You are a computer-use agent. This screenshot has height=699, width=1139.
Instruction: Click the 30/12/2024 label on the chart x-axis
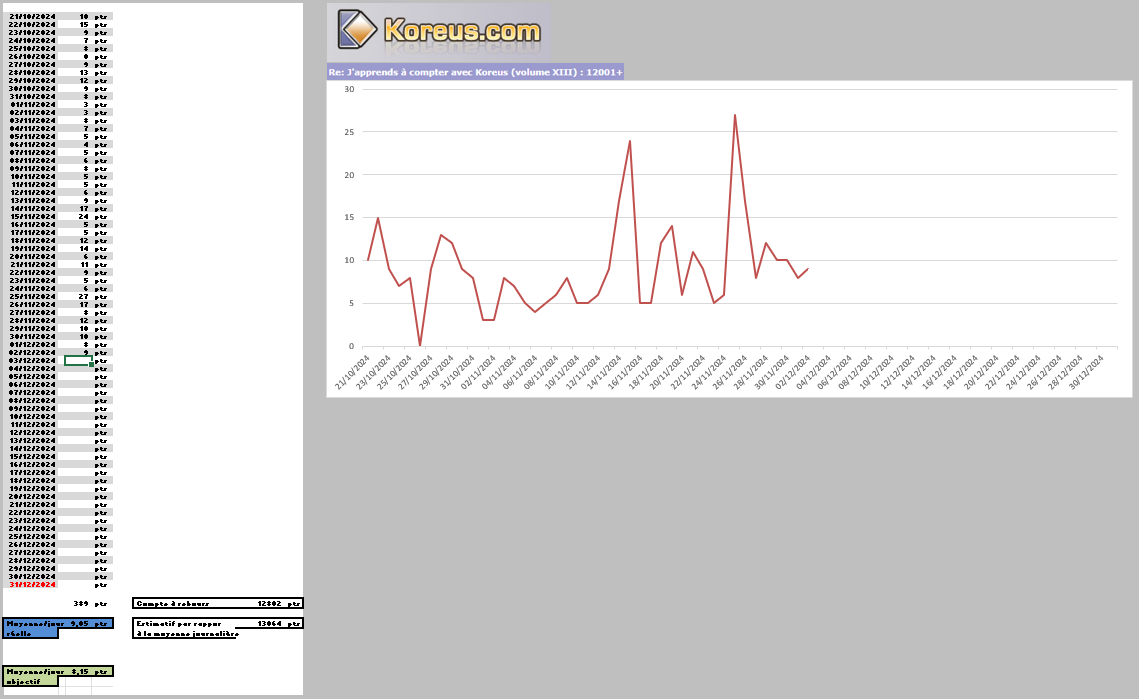click(x=1088, y=373)
